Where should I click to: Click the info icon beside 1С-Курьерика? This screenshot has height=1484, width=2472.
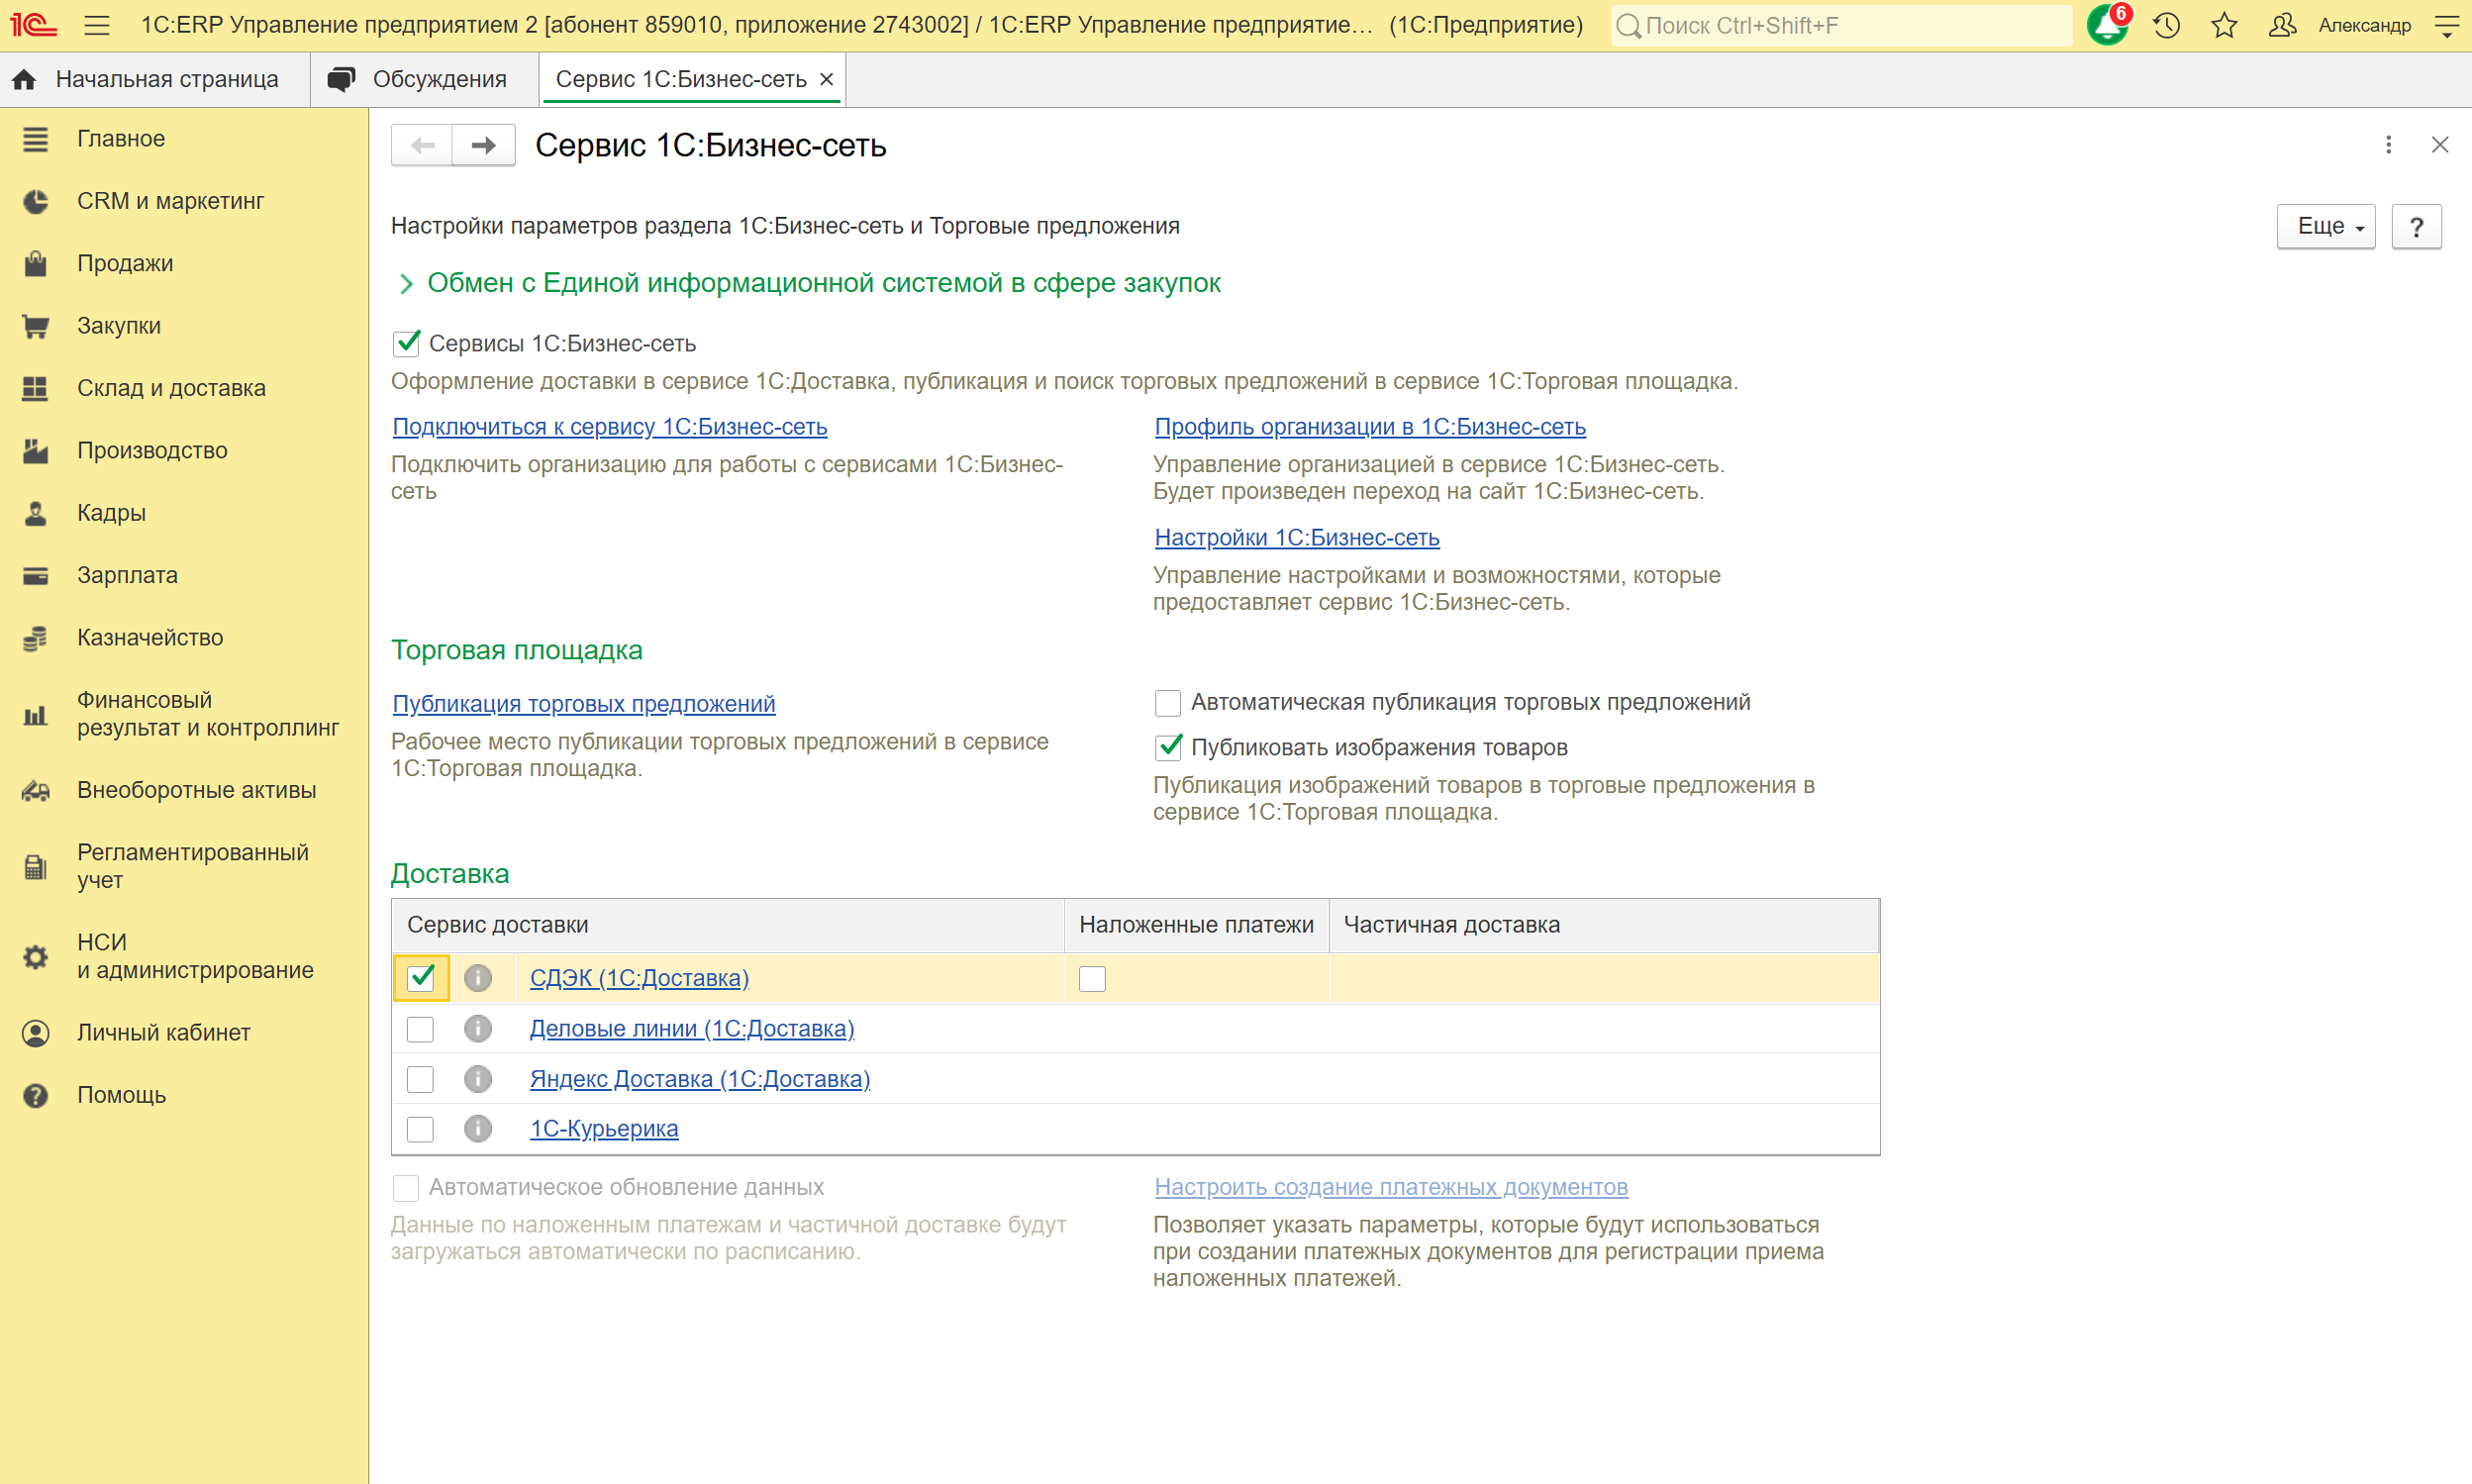[478, 1129]
